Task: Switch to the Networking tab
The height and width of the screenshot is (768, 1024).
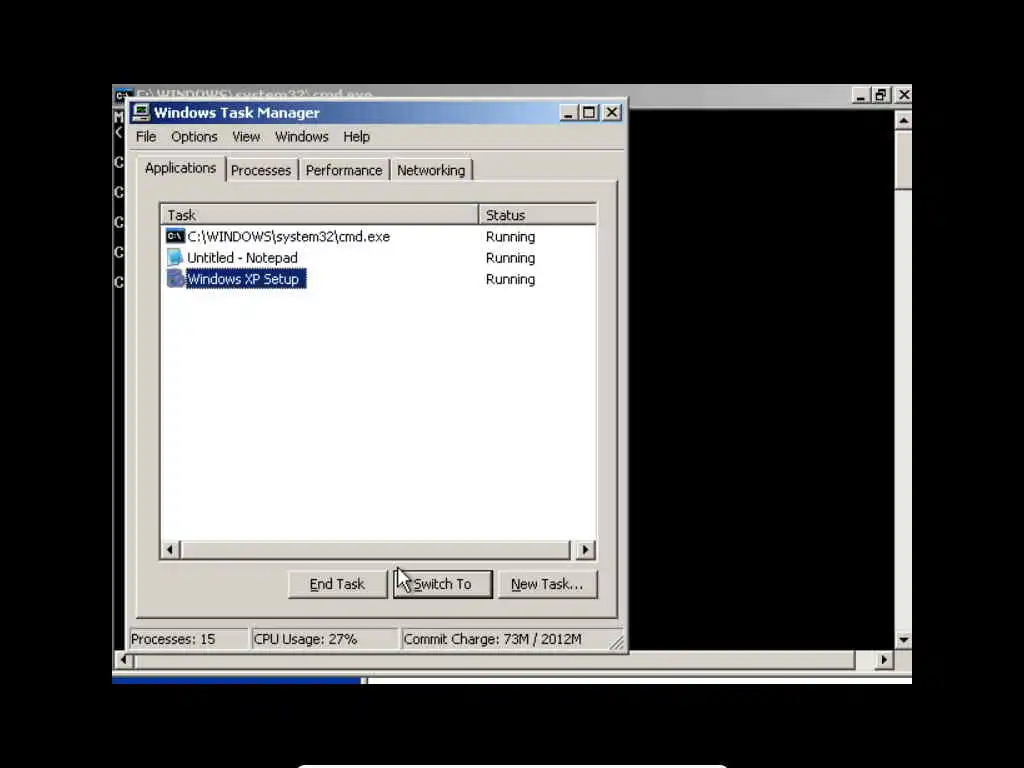Action: [x=431, y=170]
